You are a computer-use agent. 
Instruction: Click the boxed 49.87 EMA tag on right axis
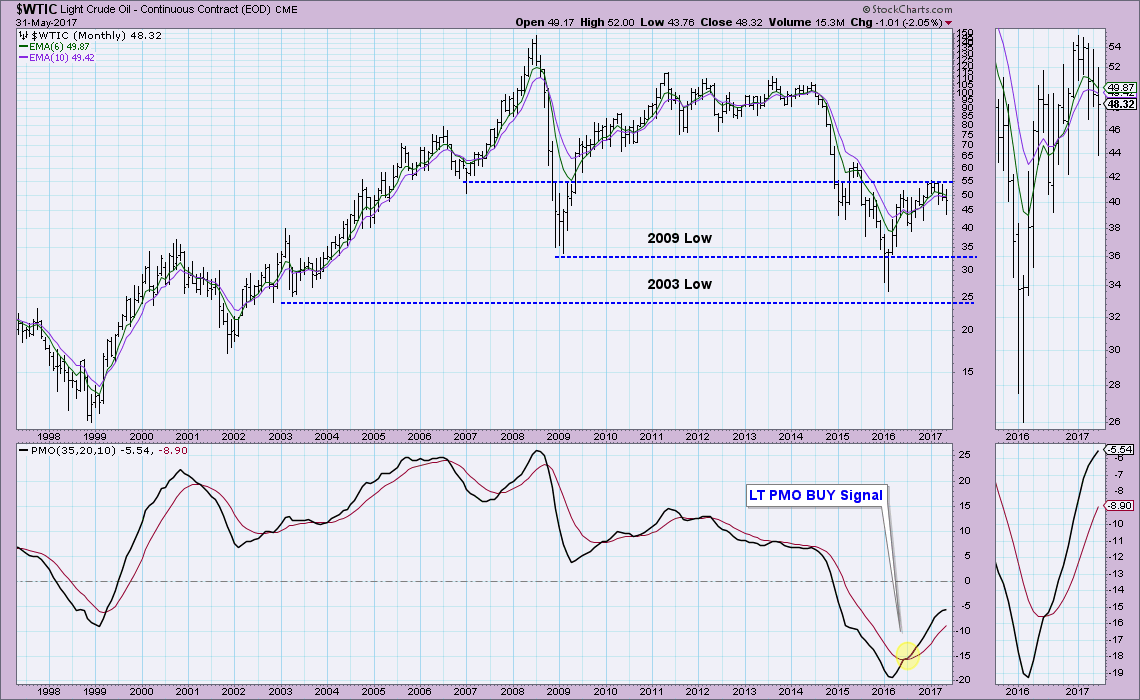1120,88
